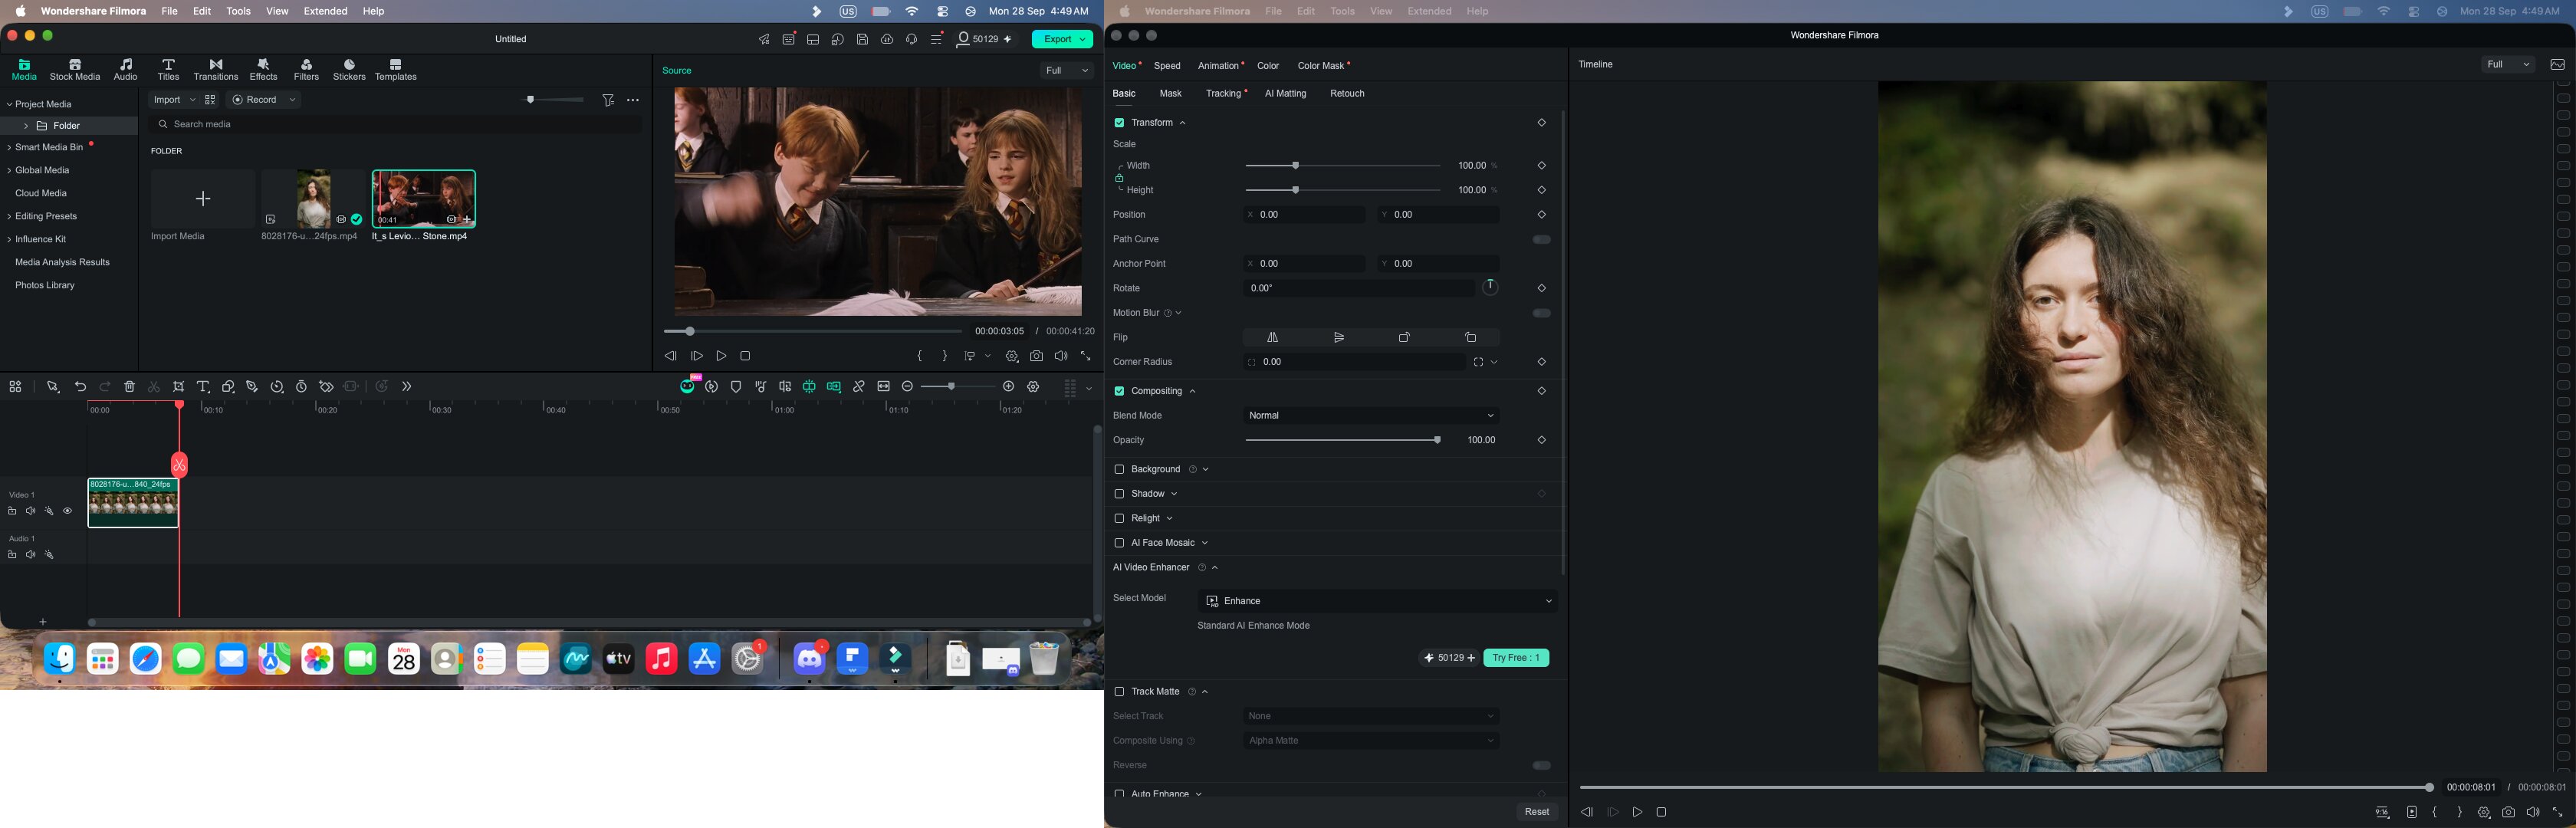Switch to the Mask sub-tab

1170,94
